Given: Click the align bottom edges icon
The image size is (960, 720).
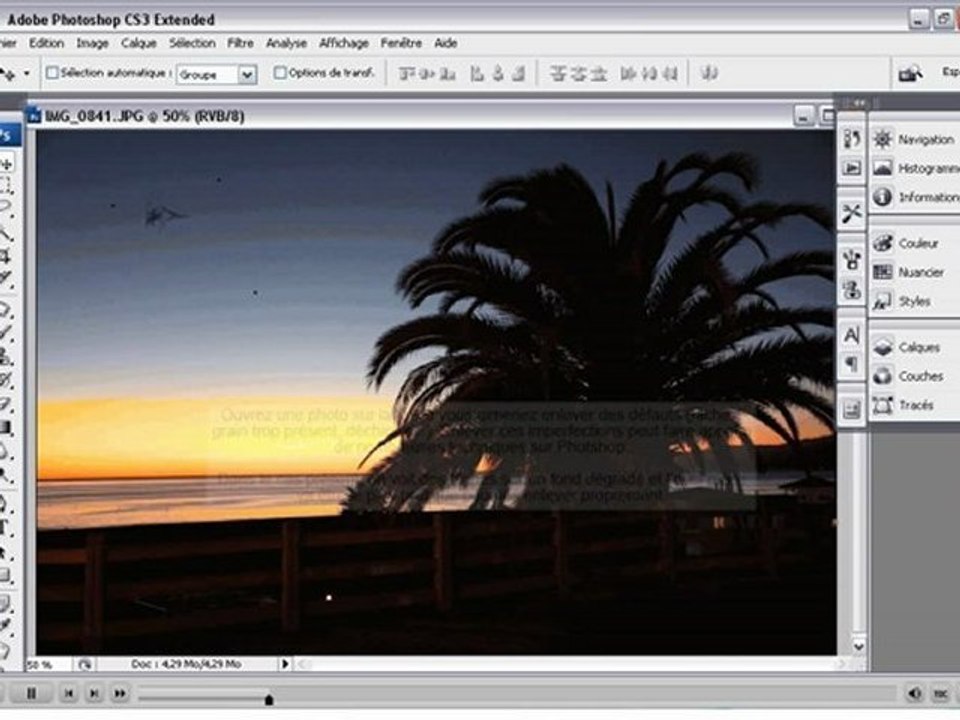Looking at the screenshot, I should pos(448,74).
